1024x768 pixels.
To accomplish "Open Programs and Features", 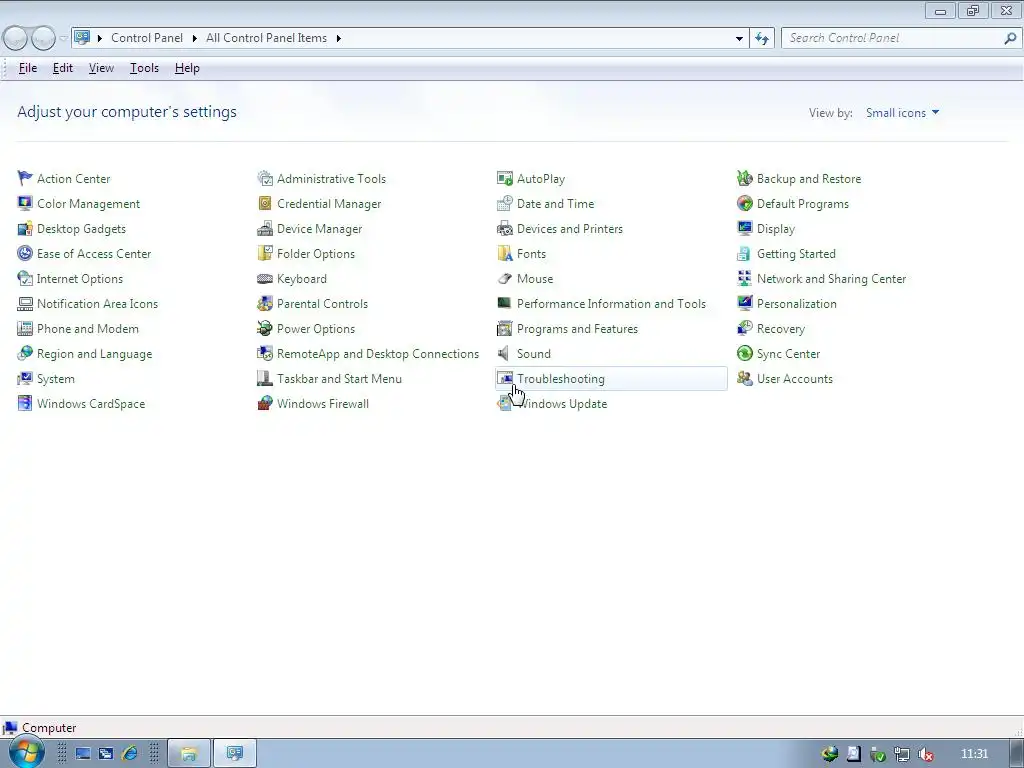I will [x=577, y=328].
